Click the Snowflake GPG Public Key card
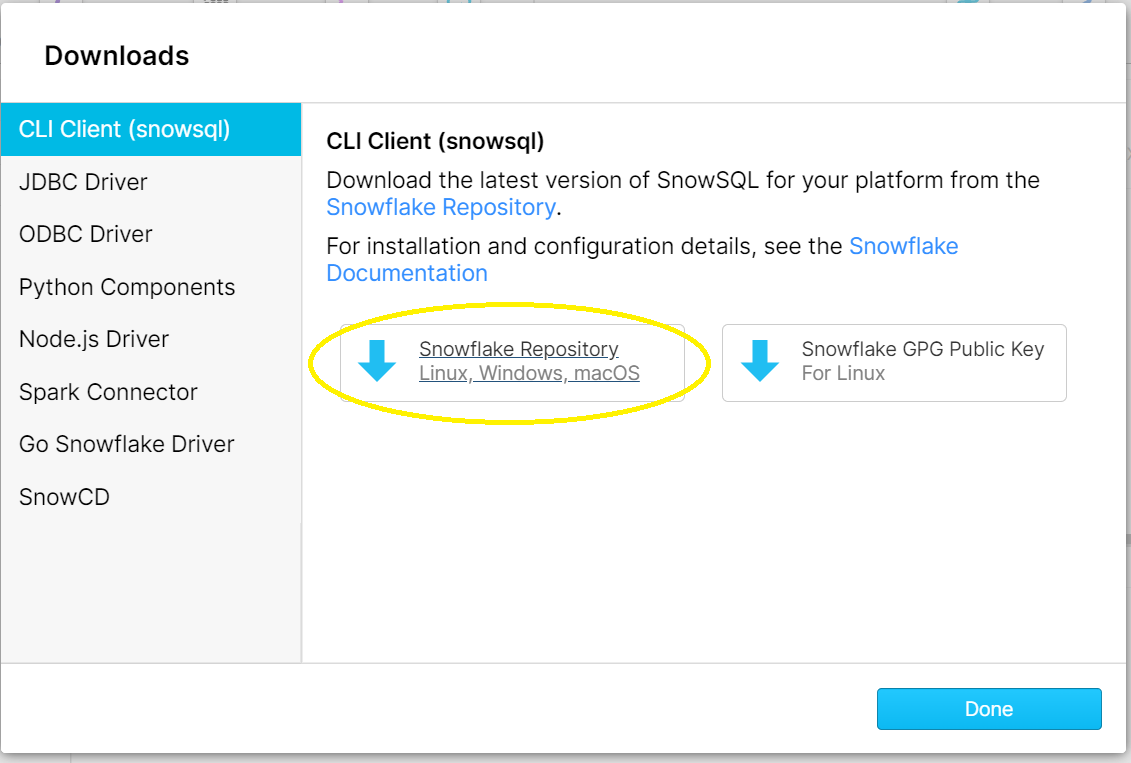Viewport: 1131px width, 763px height. pos(893,363)
